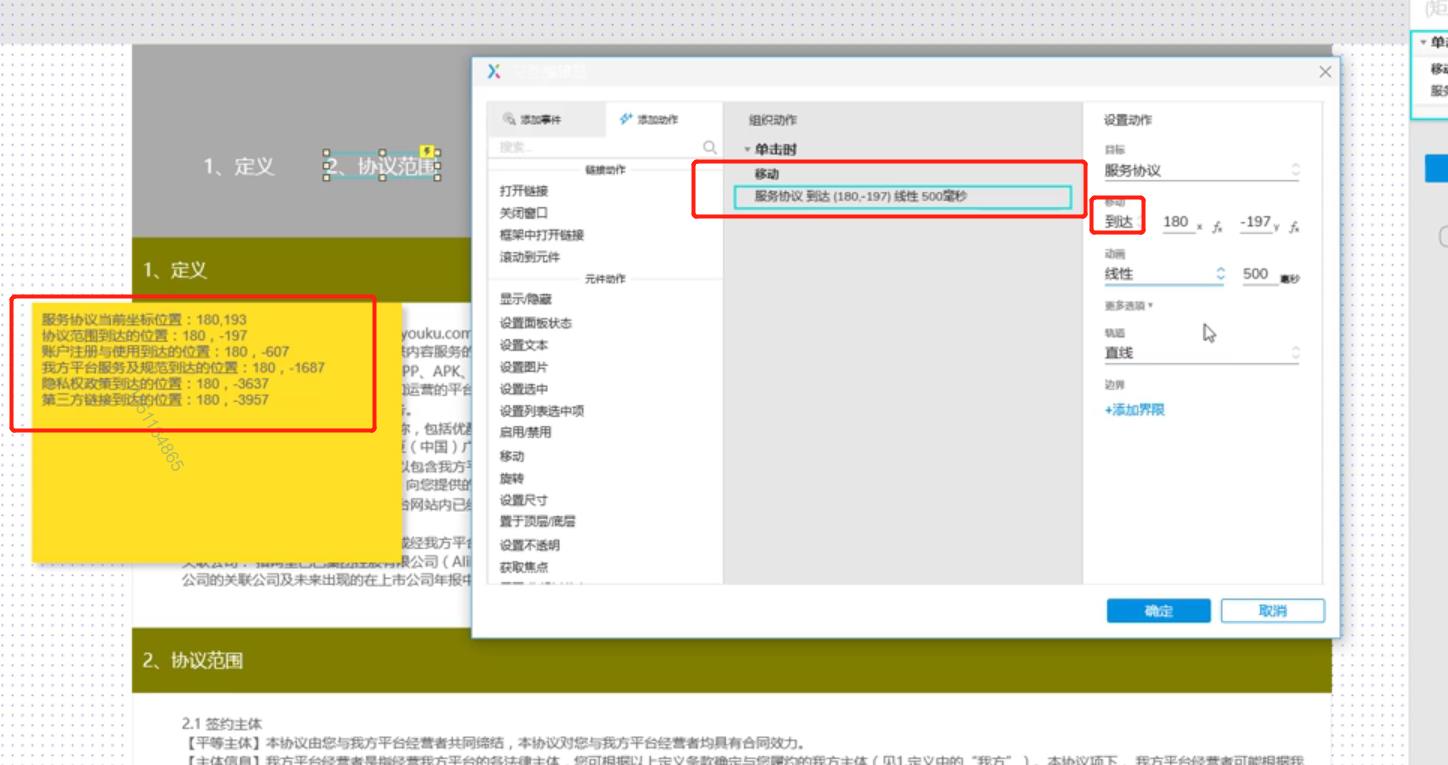The height and width of the screenshot is (765, 1448).
Task: Open the 目标 target dropdown 服务协议
Action: [1203, 171]
